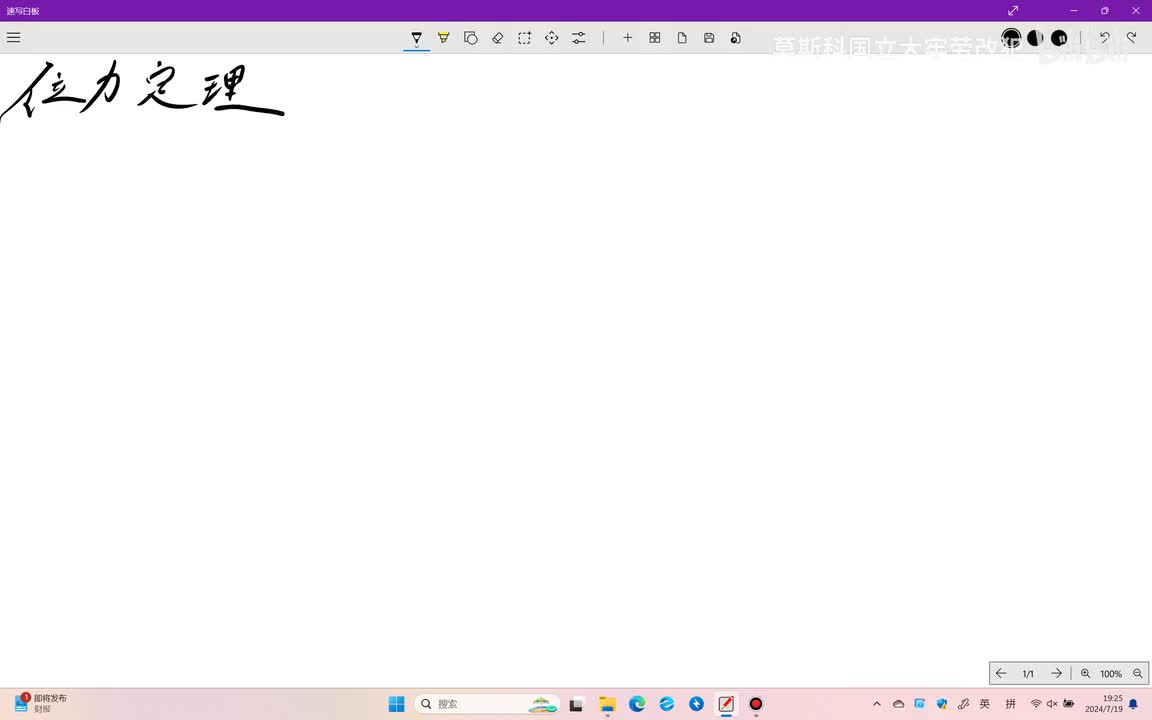Open Task View on the taskbar
This screenshot has height=720, width=1152.
click(x=577, y=704)
